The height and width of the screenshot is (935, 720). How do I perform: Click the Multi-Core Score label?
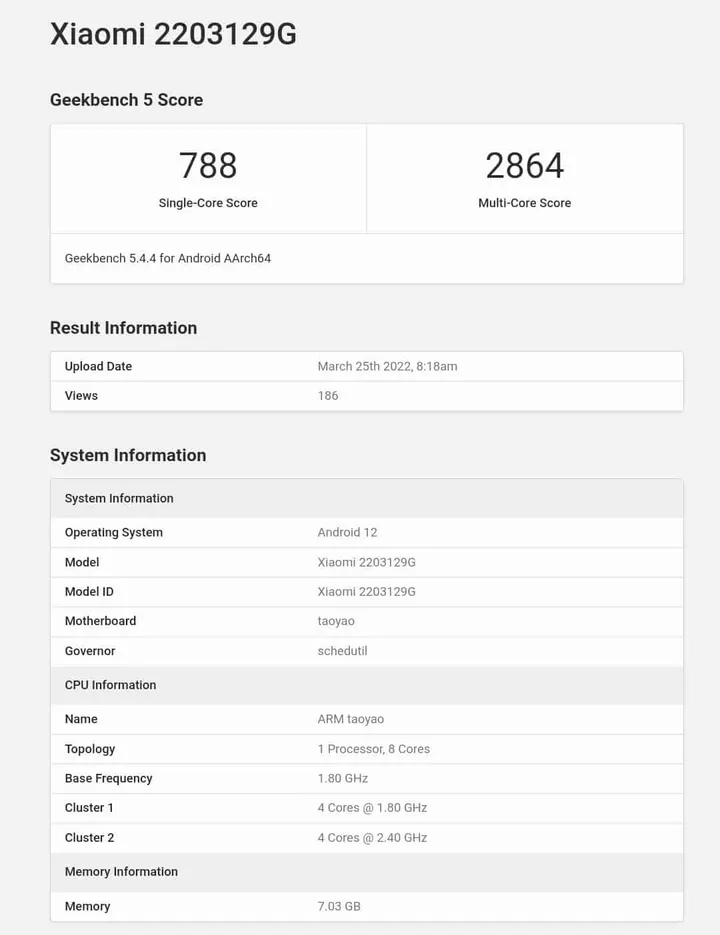[524, 203]
